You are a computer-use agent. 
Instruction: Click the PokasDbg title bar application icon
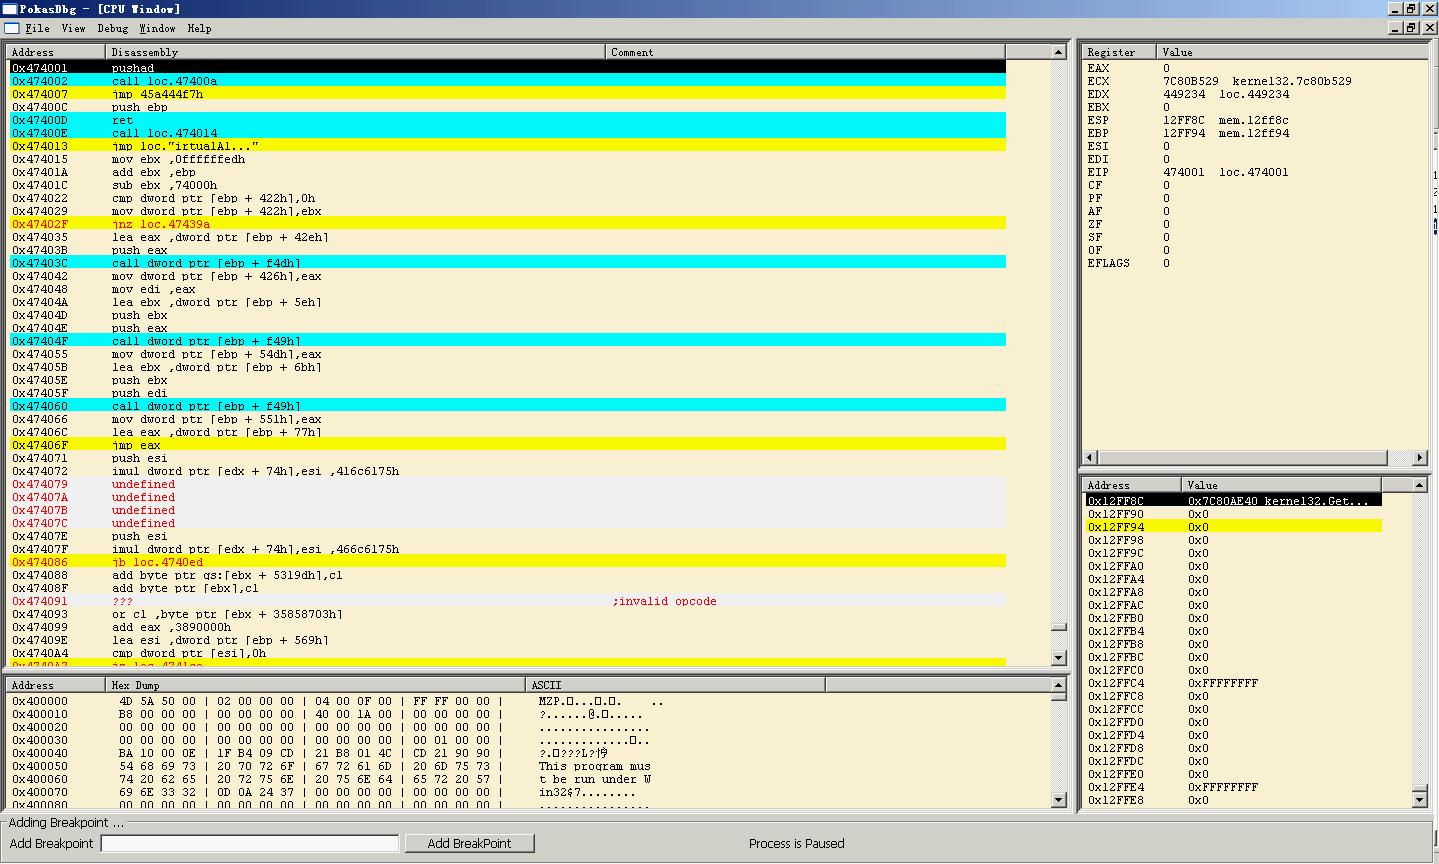click(x=10, y=9)
